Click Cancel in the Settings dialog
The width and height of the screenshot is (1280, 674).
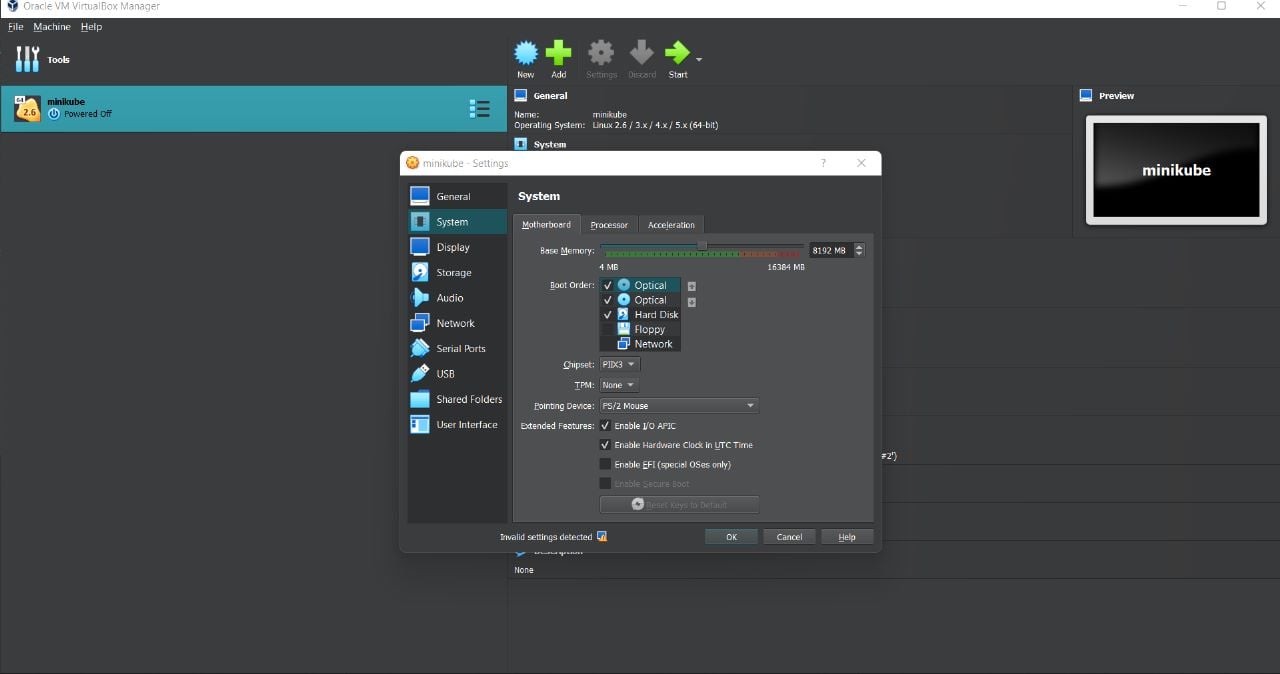point(790,537)
